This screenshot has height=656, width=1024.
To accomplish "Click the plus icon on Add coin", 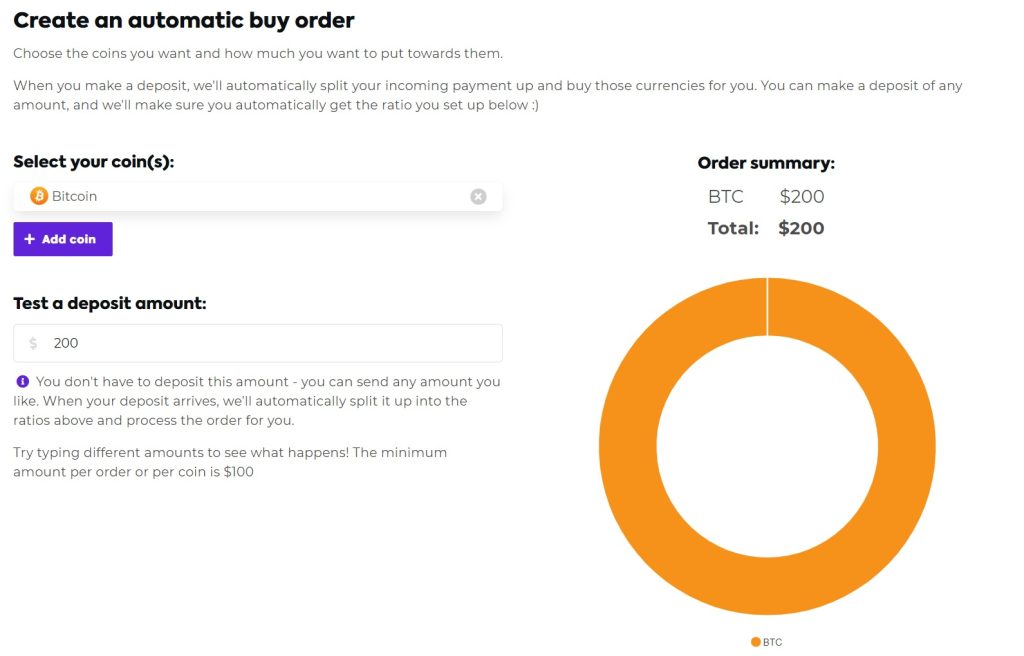I will tap(30, 239).
